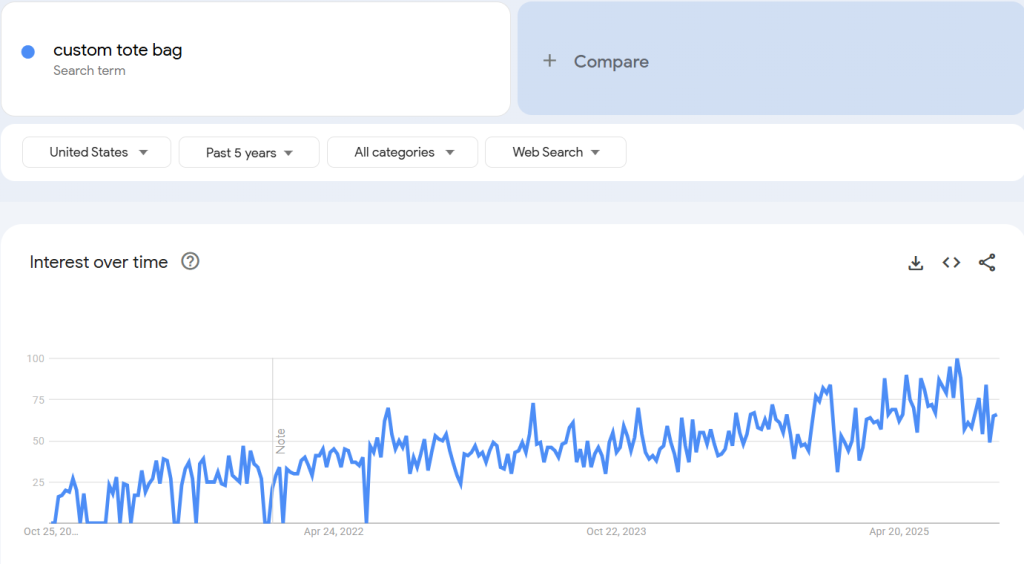Viewport: 1024px width, 564px height.
Task: Click the 100 value on the y-axis
Action: 37,358
